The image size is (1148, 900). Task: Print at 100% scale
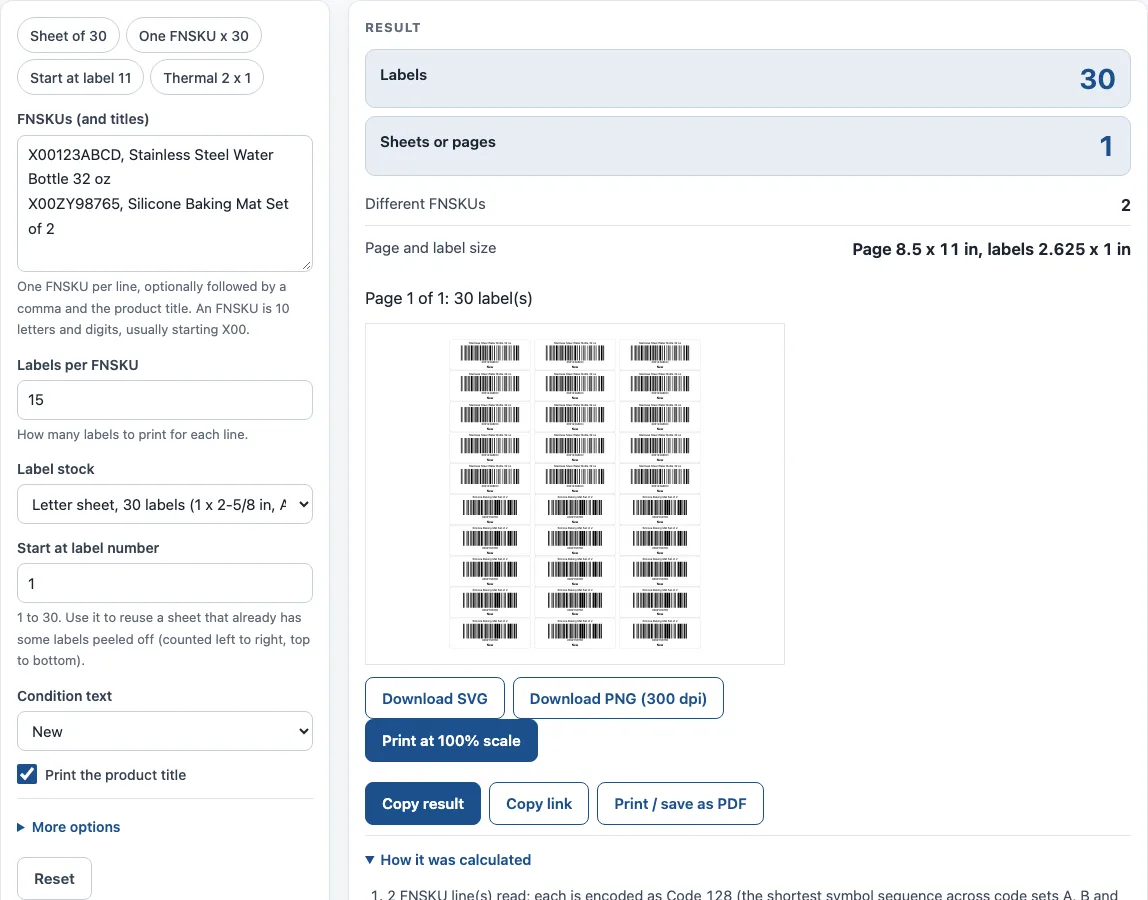(x=451, y=740)
